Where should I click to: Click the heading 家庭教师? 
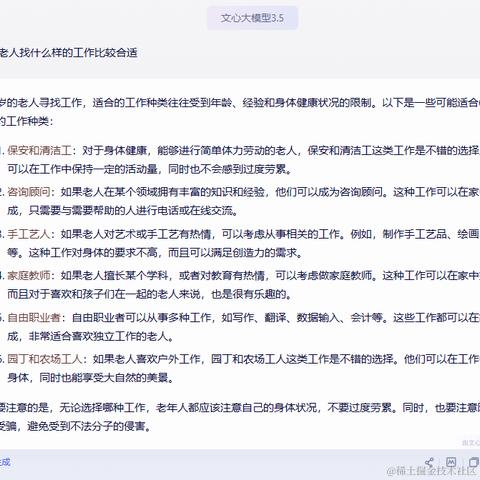tap(29, 275)
